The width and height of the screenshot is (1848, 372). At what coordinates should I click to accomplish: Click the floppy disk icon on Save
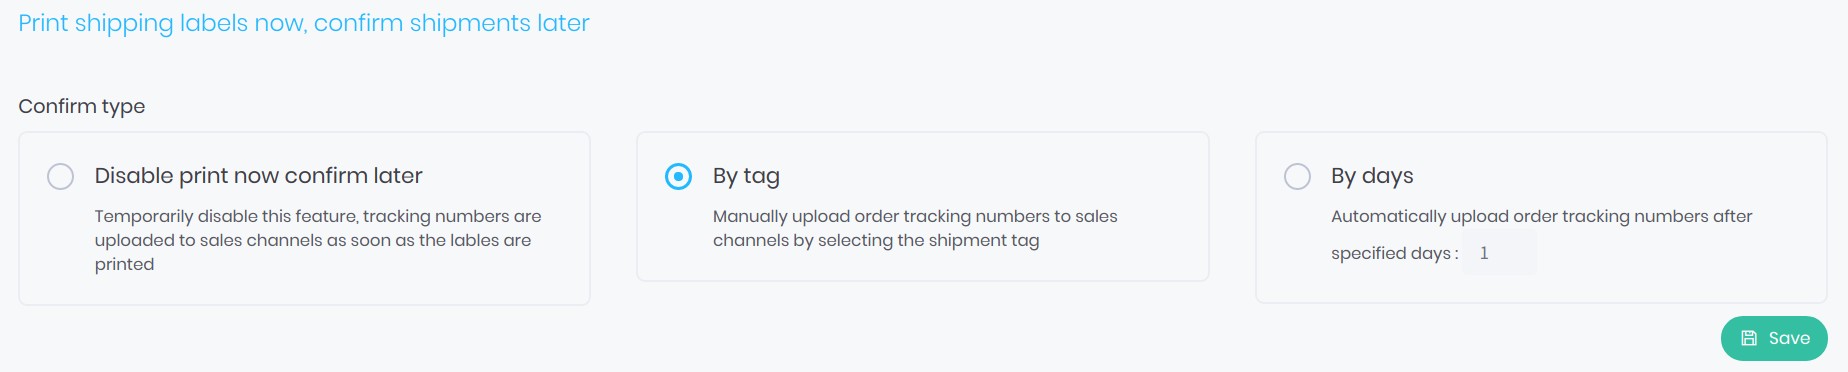click(1749, 338)
